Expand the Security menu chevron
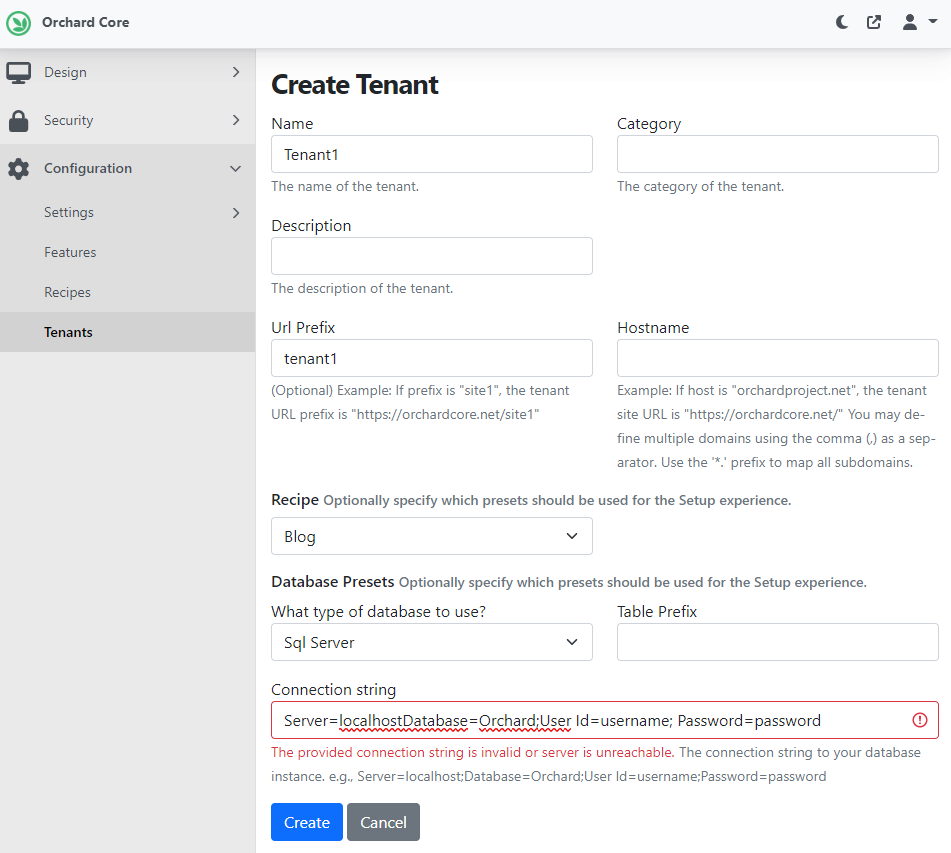This screenshot has width=951, height=853. 236,120
